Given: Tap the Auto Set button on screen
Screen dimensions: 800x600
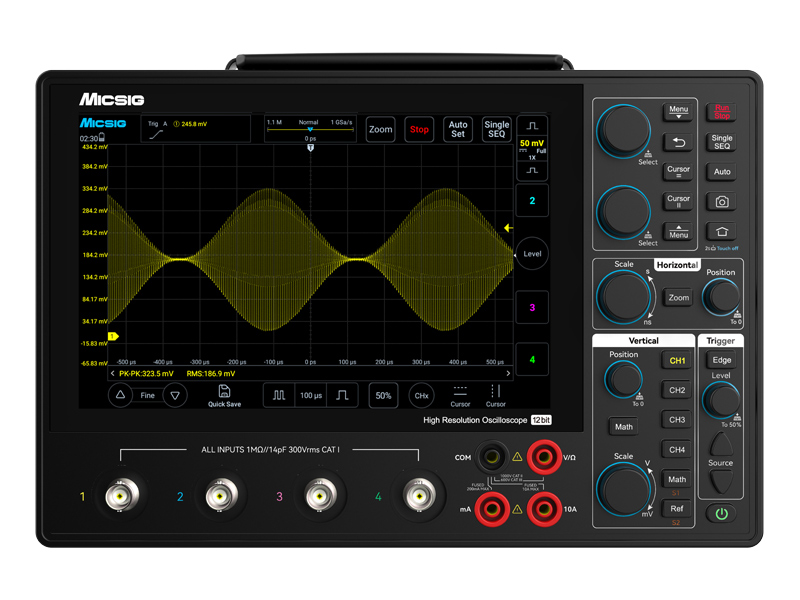Looking at the screenshot, I should (x=458, y=130).
